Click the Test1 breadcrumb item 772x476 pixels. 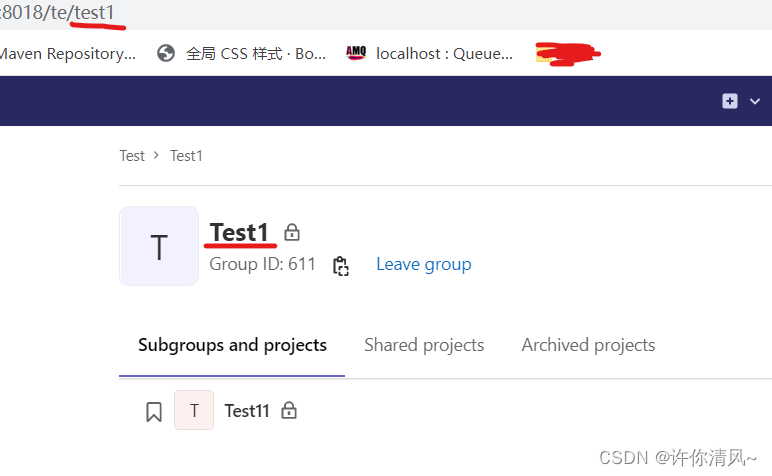[x=186, y=156]
